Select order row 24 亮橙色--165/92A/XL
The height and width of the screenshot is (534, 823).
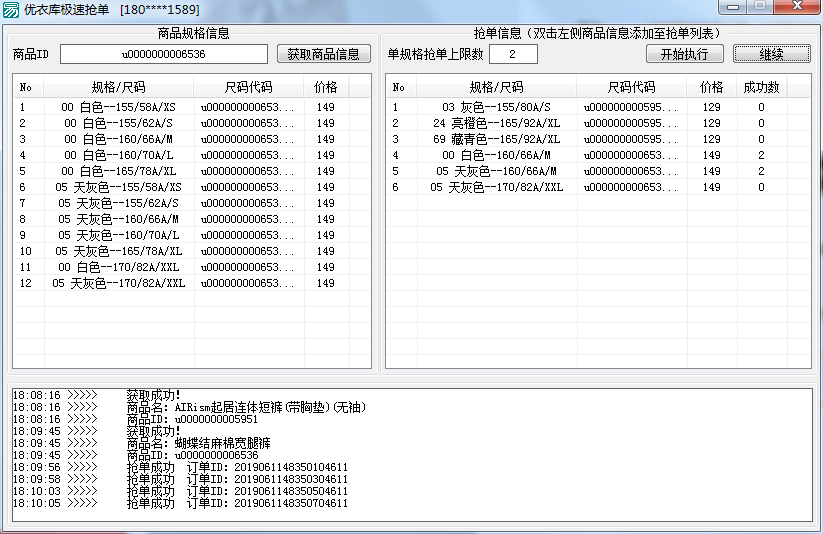pos(598,123)
